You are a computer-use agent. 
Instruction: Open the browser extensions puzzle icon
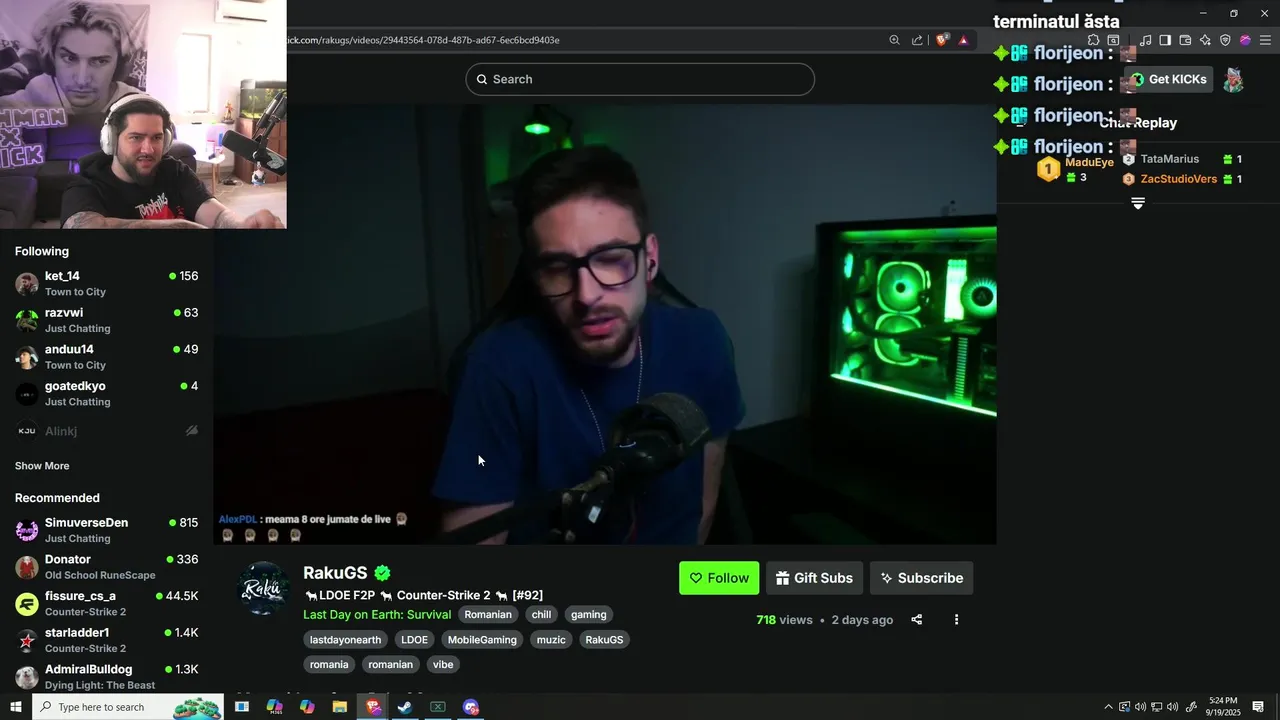[x=1093, y=40]
